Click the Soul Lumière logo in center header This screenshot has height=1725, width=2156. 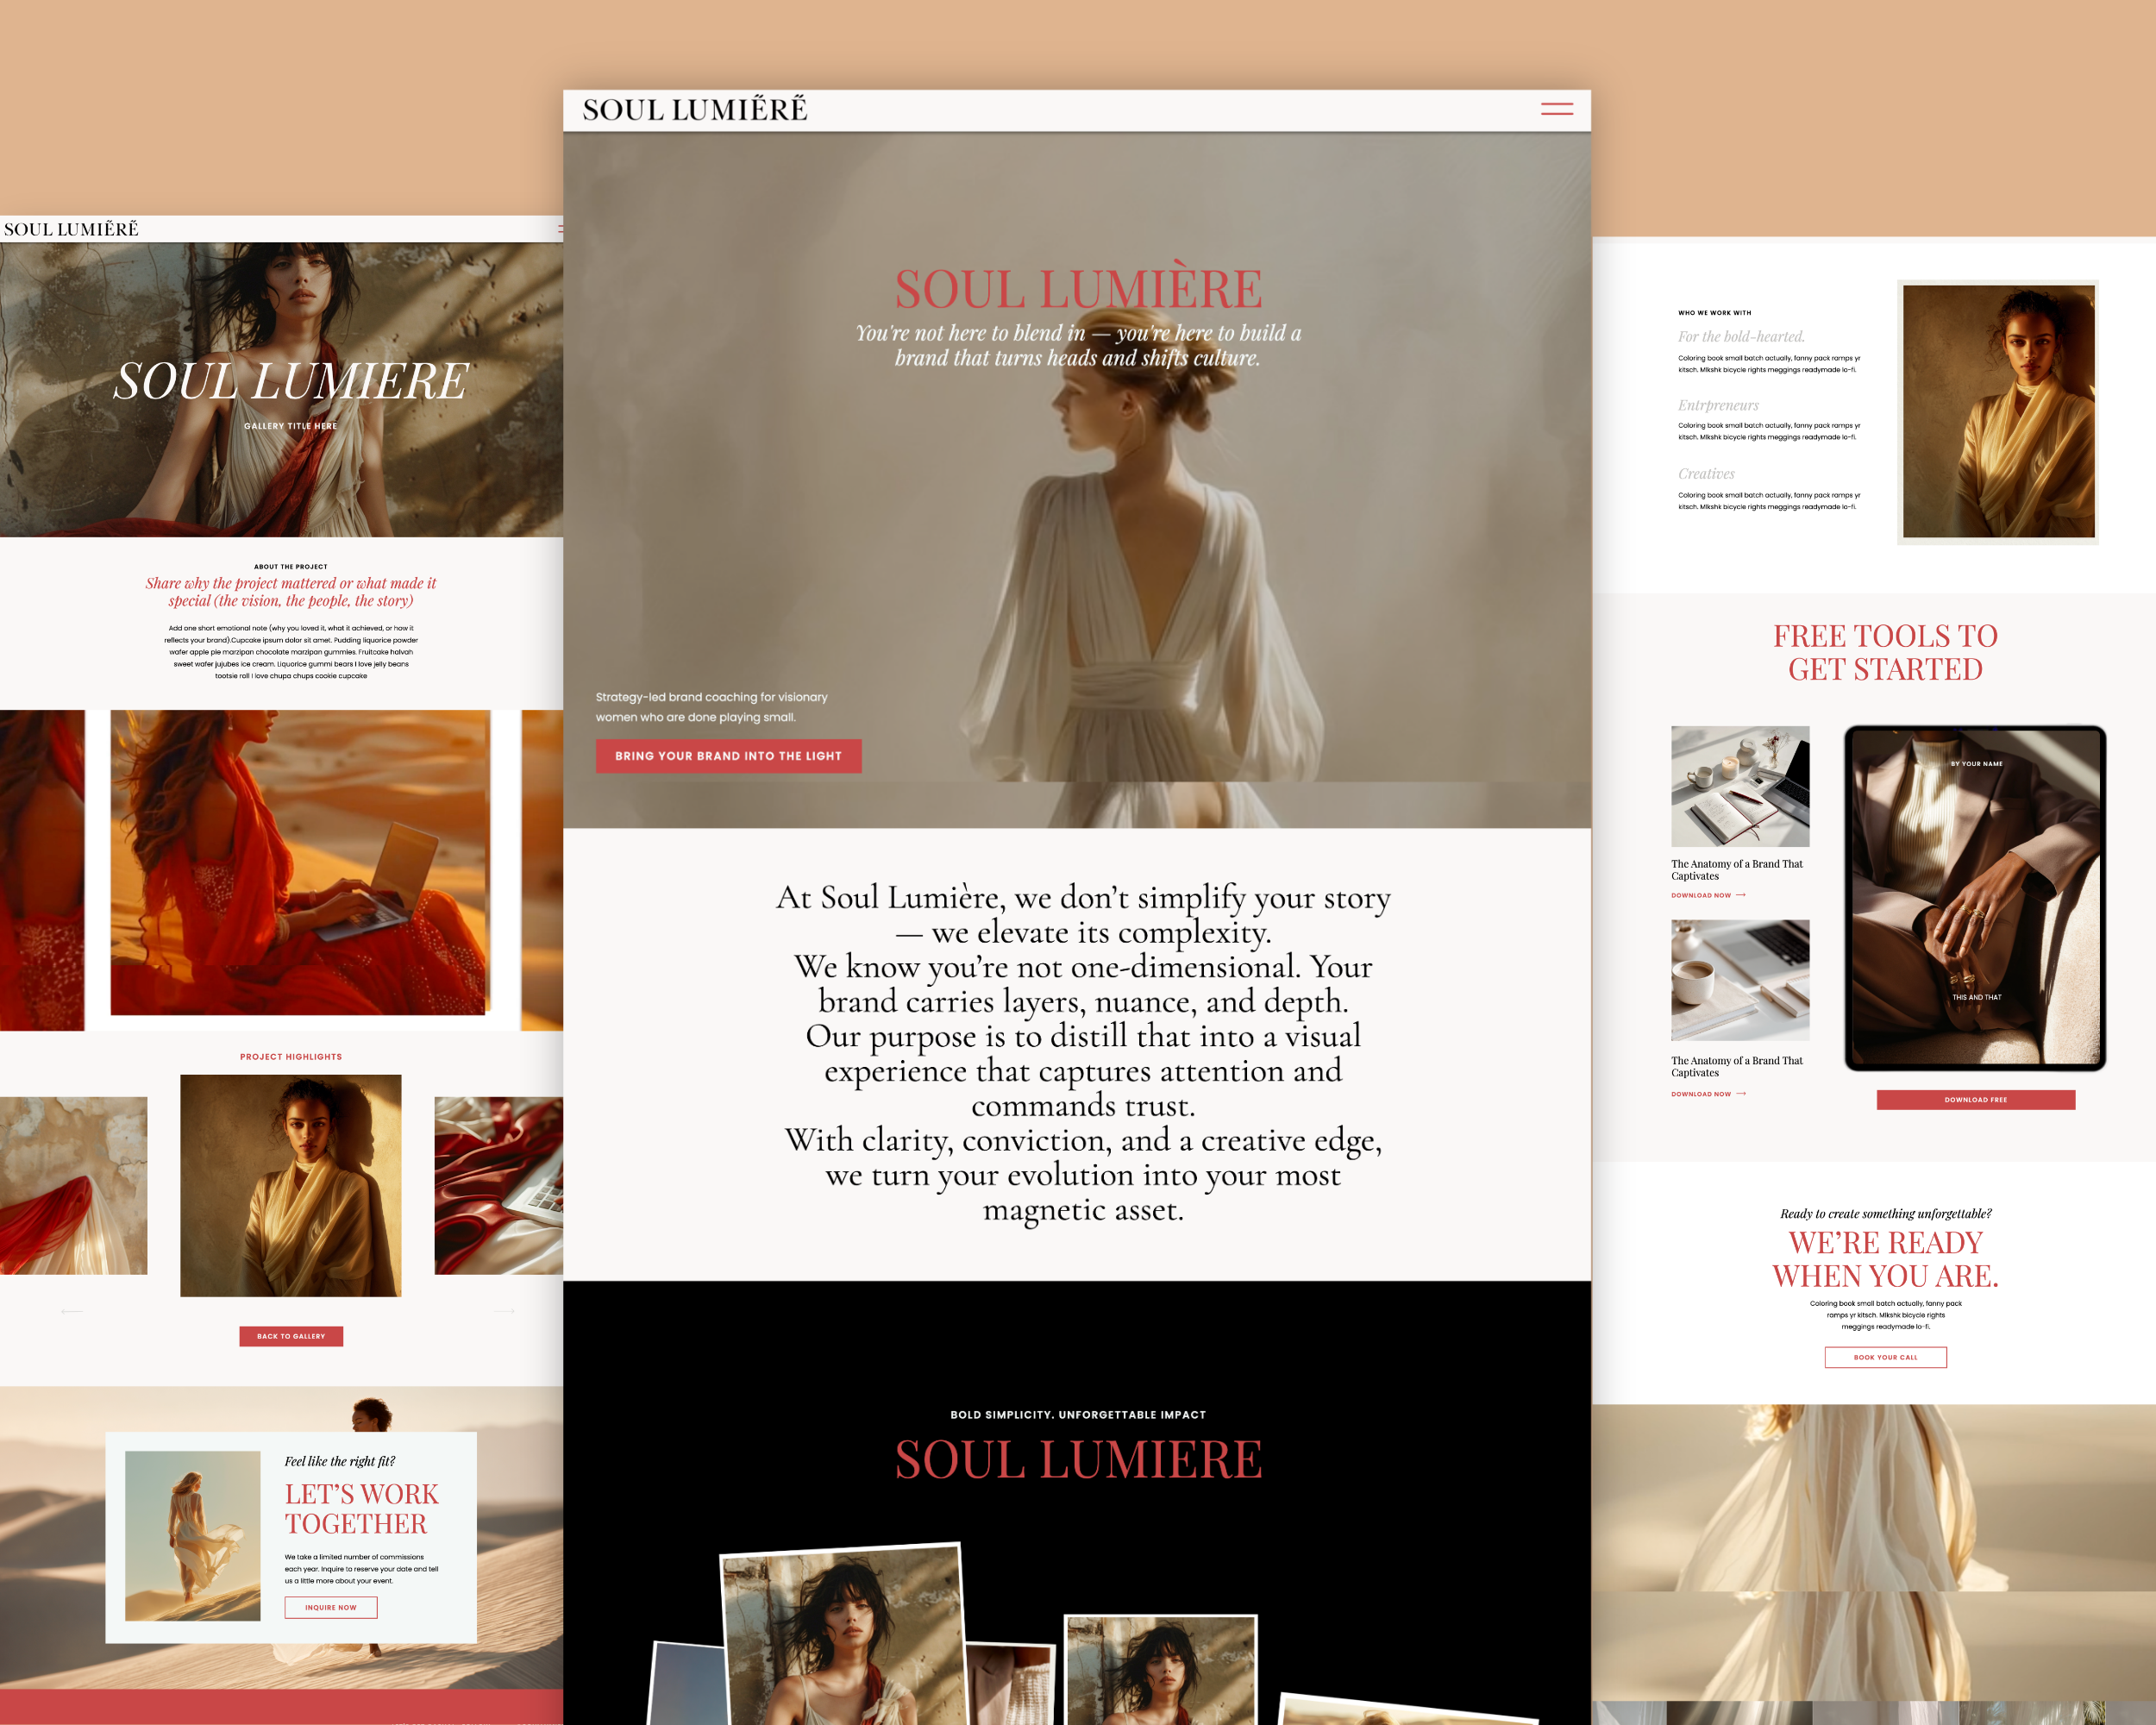694,110
